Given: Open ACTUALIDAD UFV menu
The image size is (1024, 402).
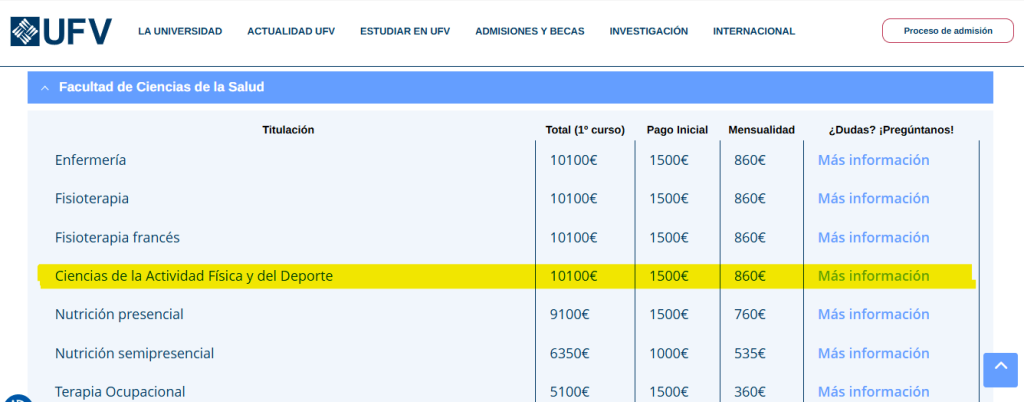Looking at the screenshot, I should 291,31.
